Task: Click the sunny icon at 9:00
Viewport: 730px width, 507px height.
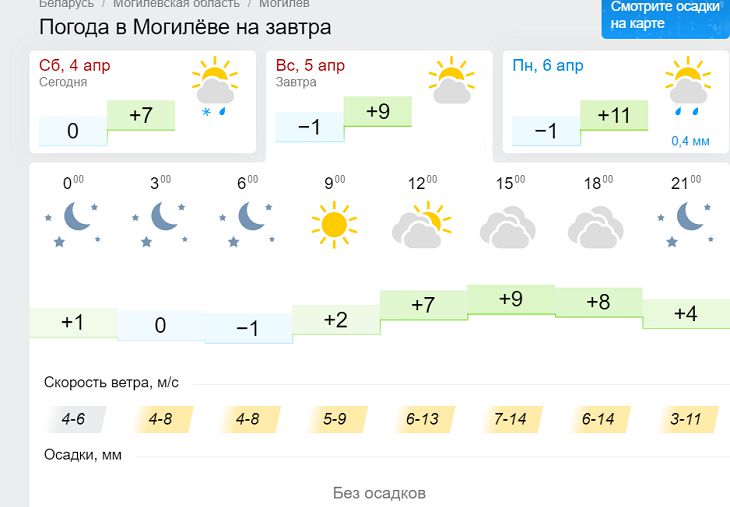Action: click(334, 223)
